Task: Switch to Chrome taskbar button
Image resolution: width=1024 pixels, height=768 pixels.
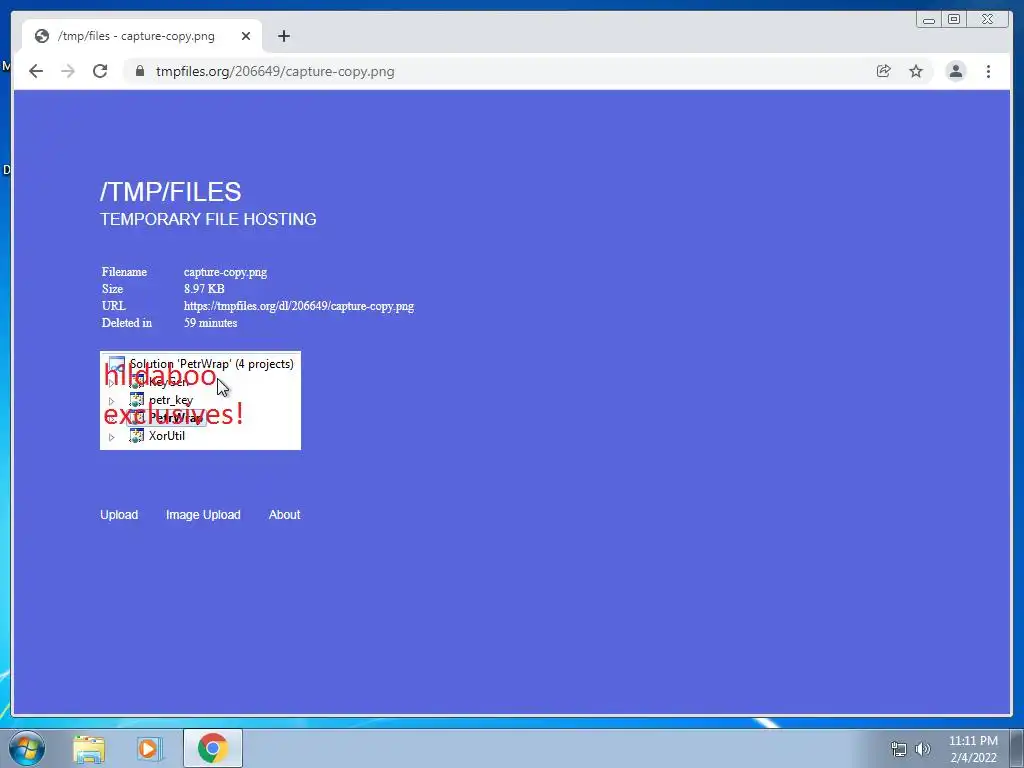Action: [213, 748]
